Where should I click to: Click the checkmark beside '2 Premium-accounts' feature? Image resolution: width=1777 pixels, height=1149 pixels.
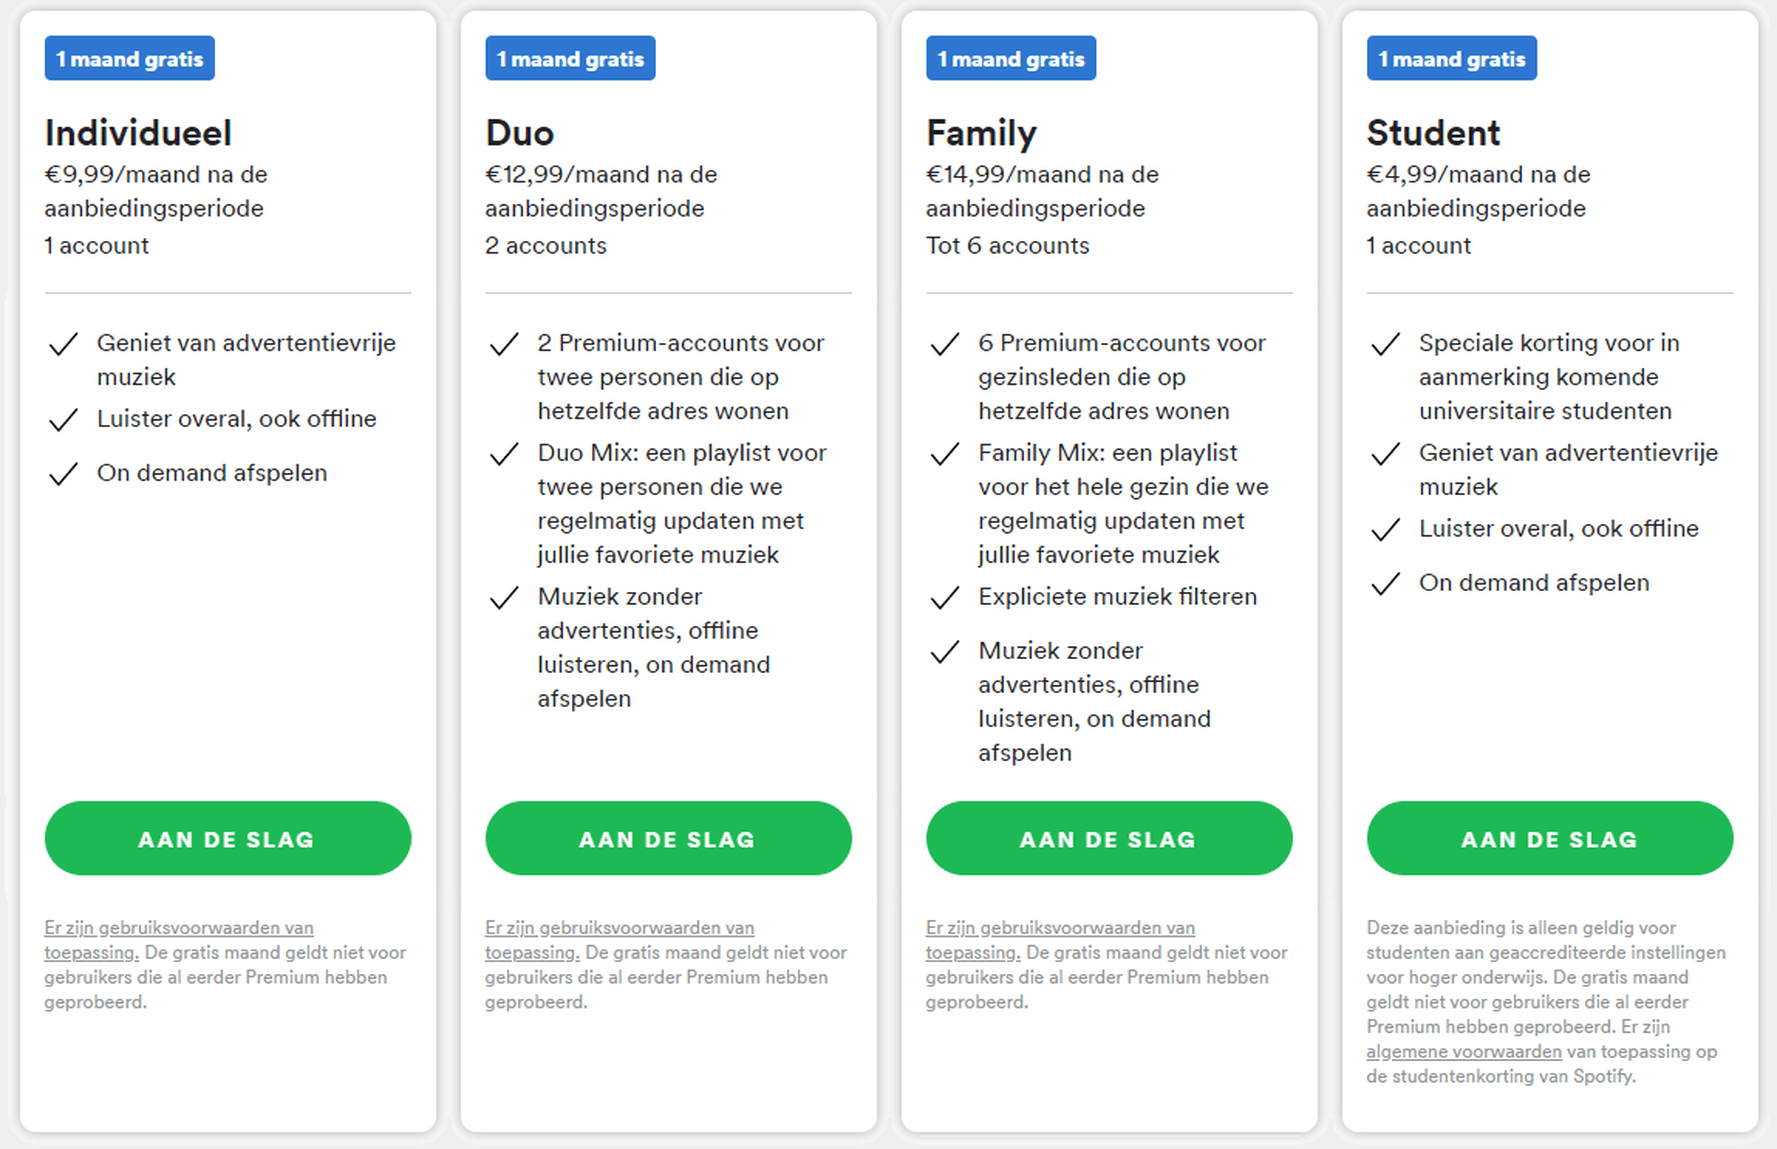tap(504, 344)
